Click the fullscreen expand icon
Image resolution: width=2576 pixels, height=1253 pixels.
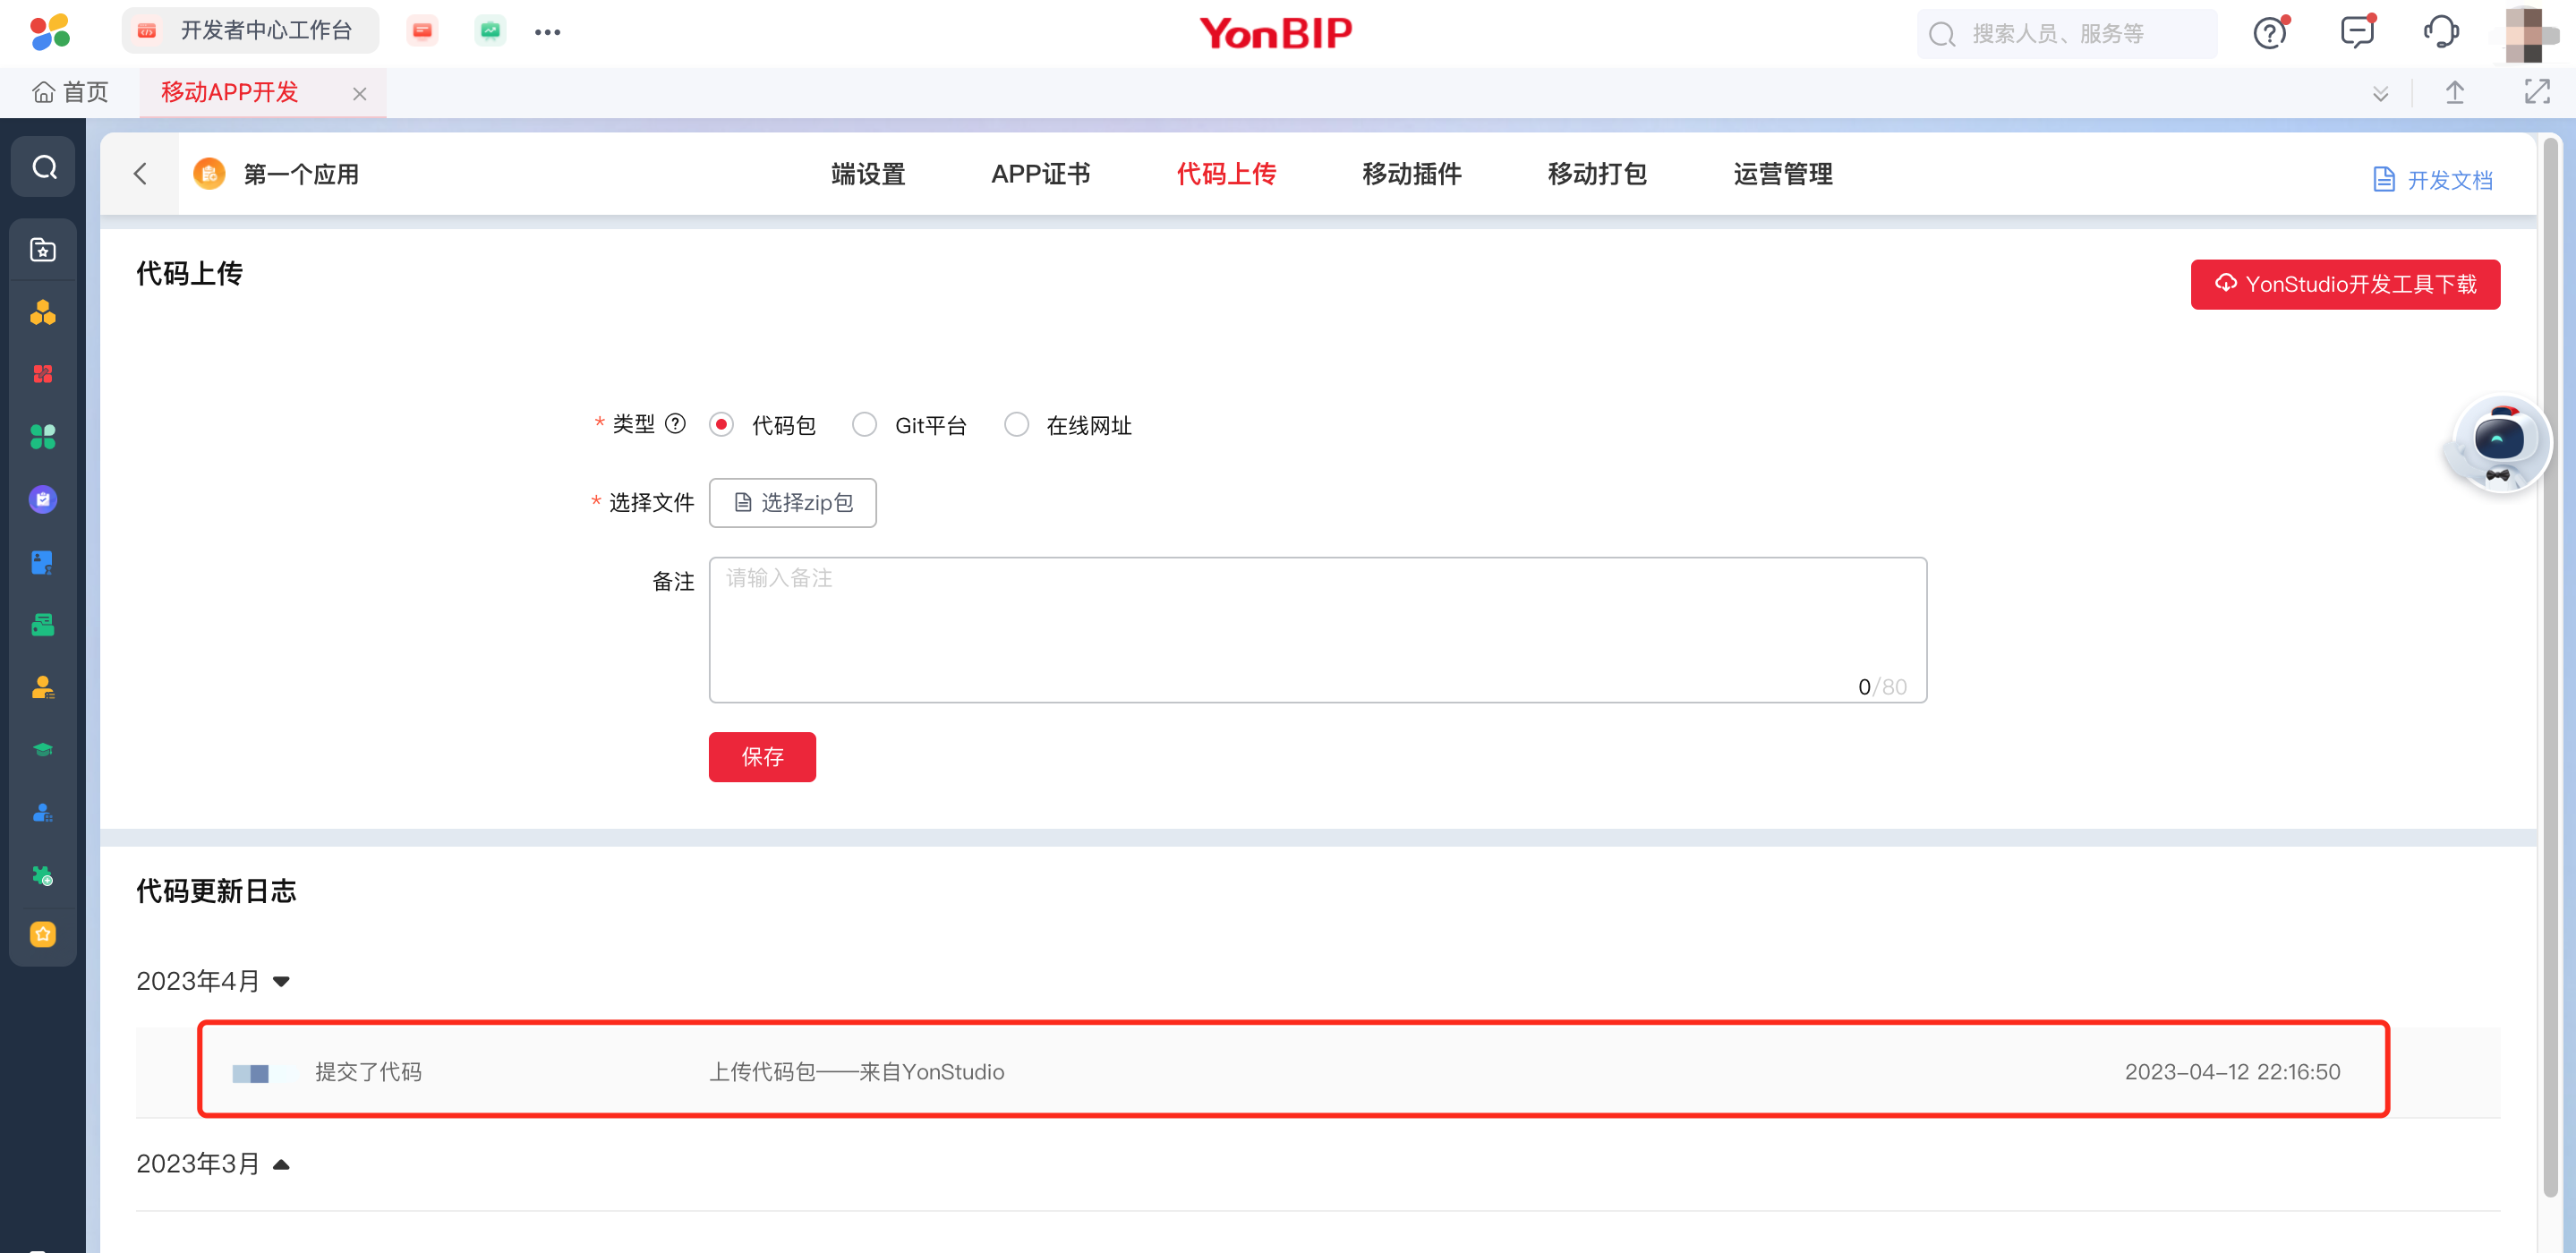pos(2537,93)
